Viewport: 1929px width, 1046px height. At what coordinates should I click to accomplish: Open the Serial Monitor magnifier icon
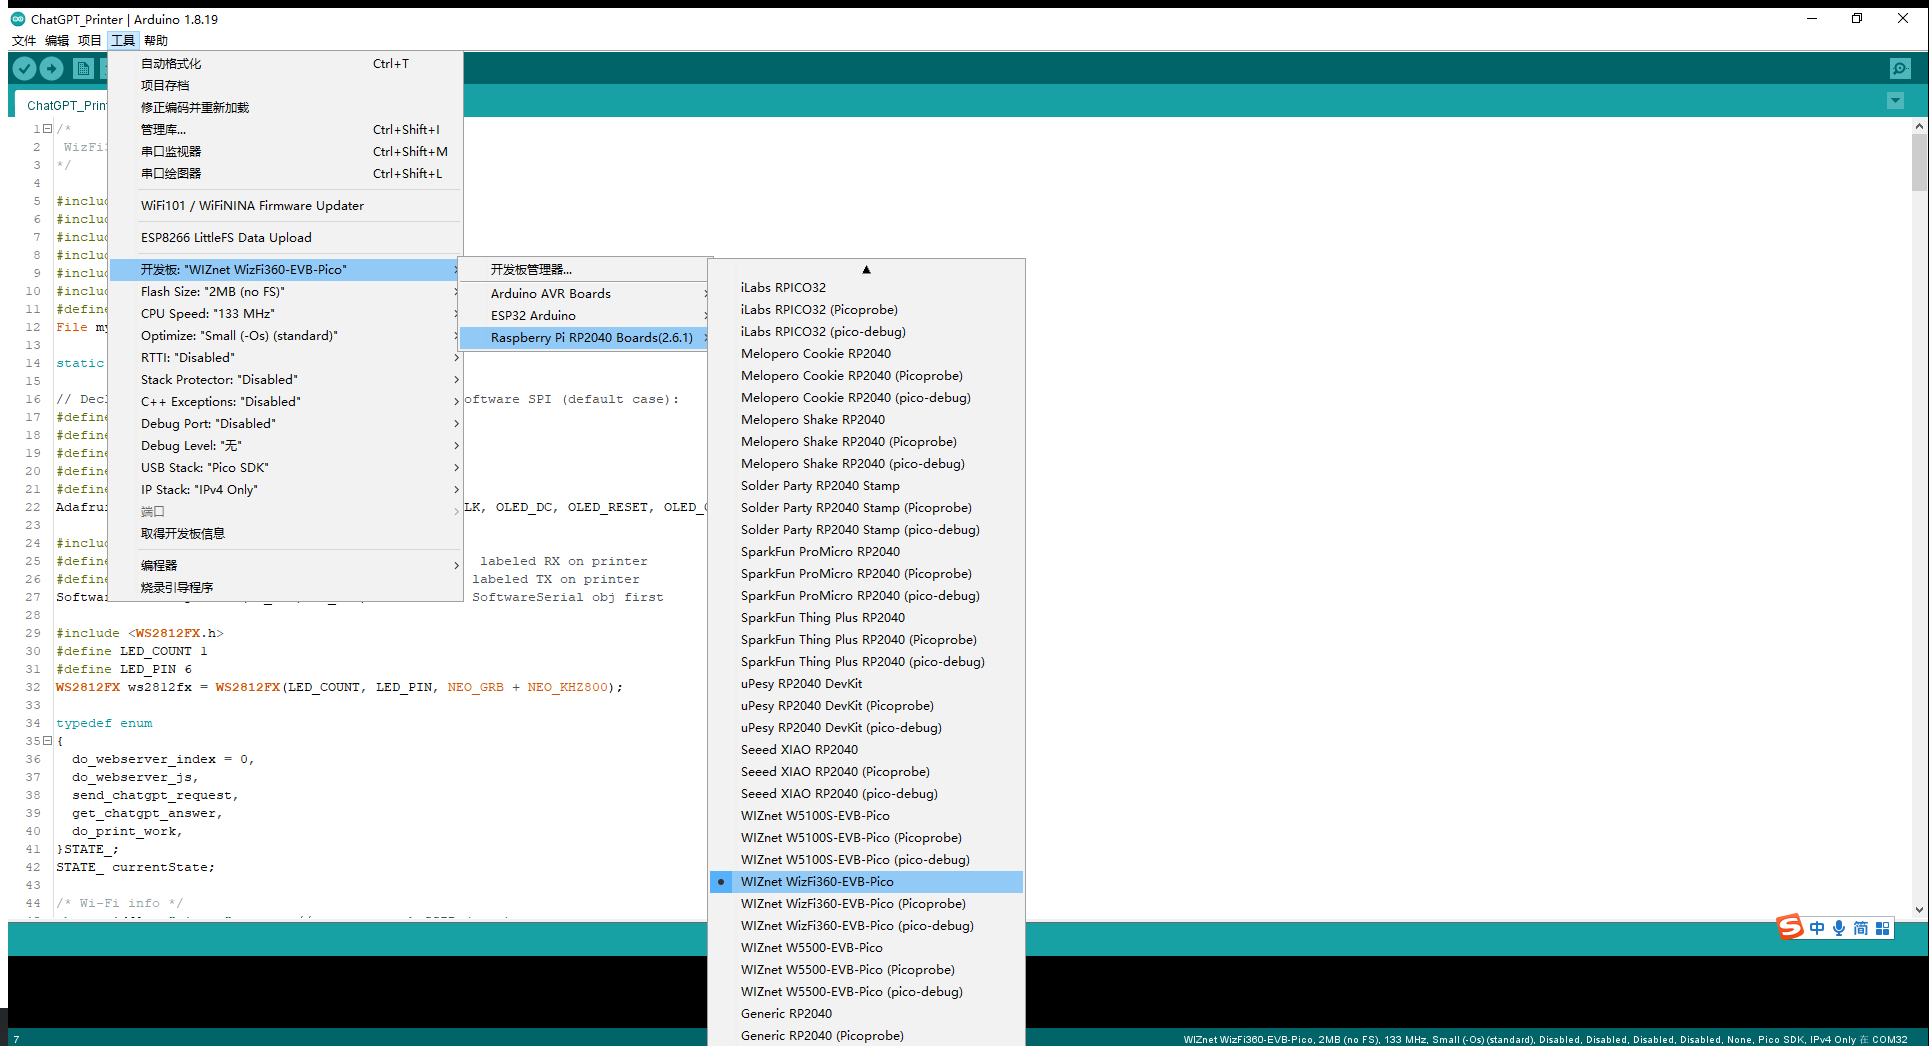[1900, 68]
